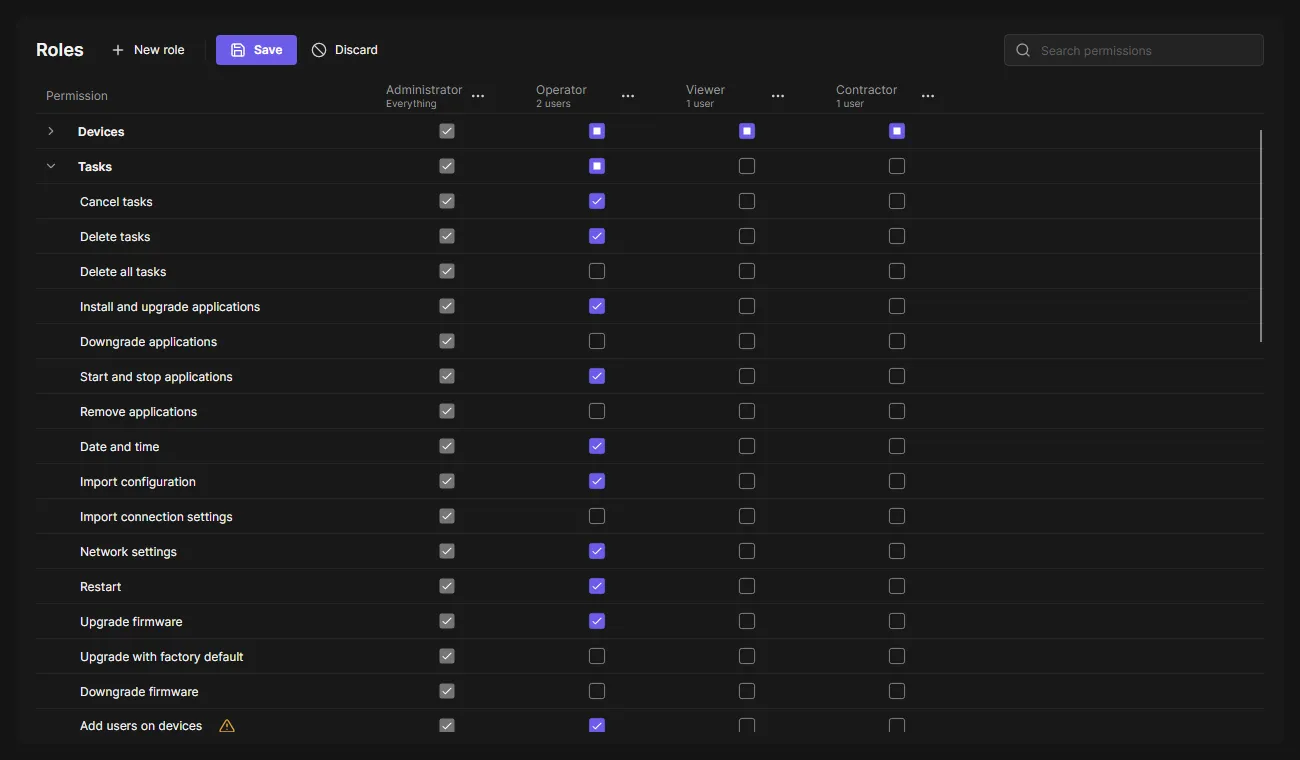Click warning triangle beside Add users on devices
This screenshot has width=1300, height=760.
coord(227,726)
